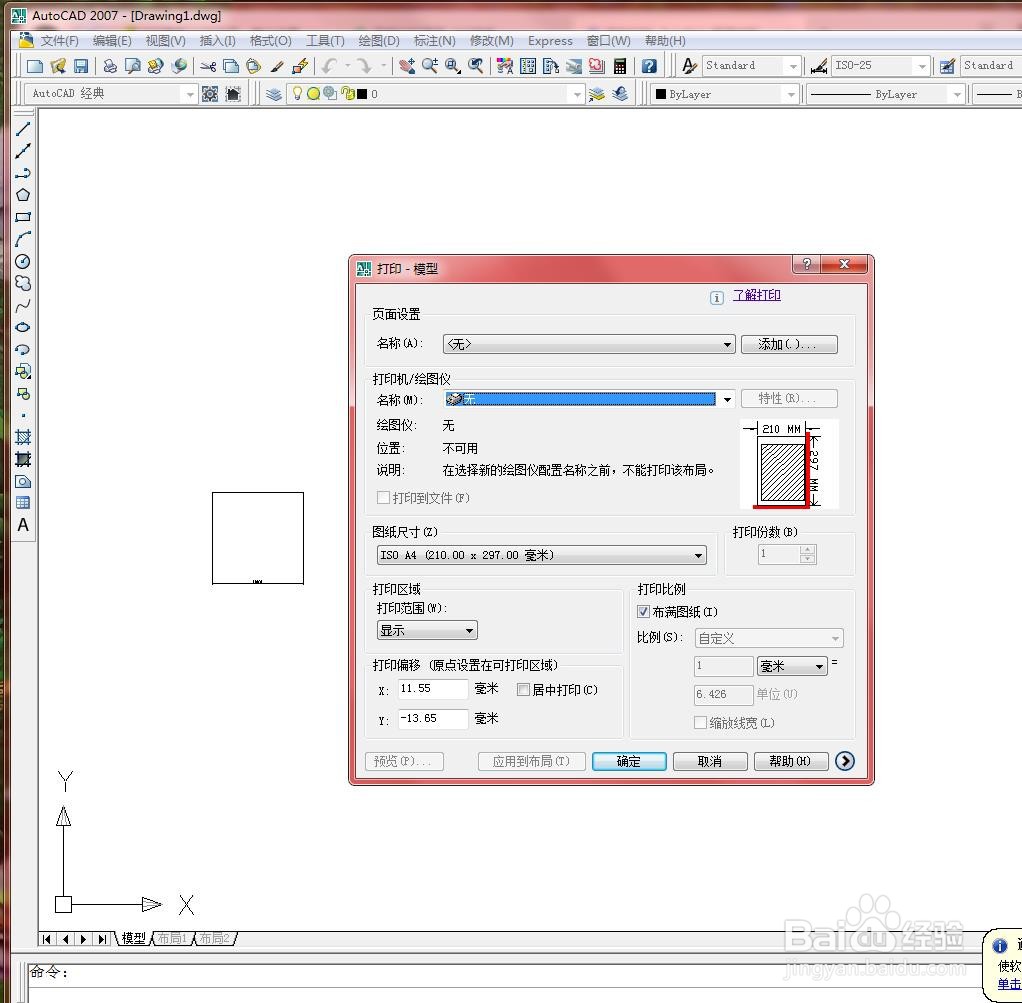Open the AutoCAD 经典 workspace dropdown
The width and height of the screenshot is (1022, 1003).
(x=110, y=94)
